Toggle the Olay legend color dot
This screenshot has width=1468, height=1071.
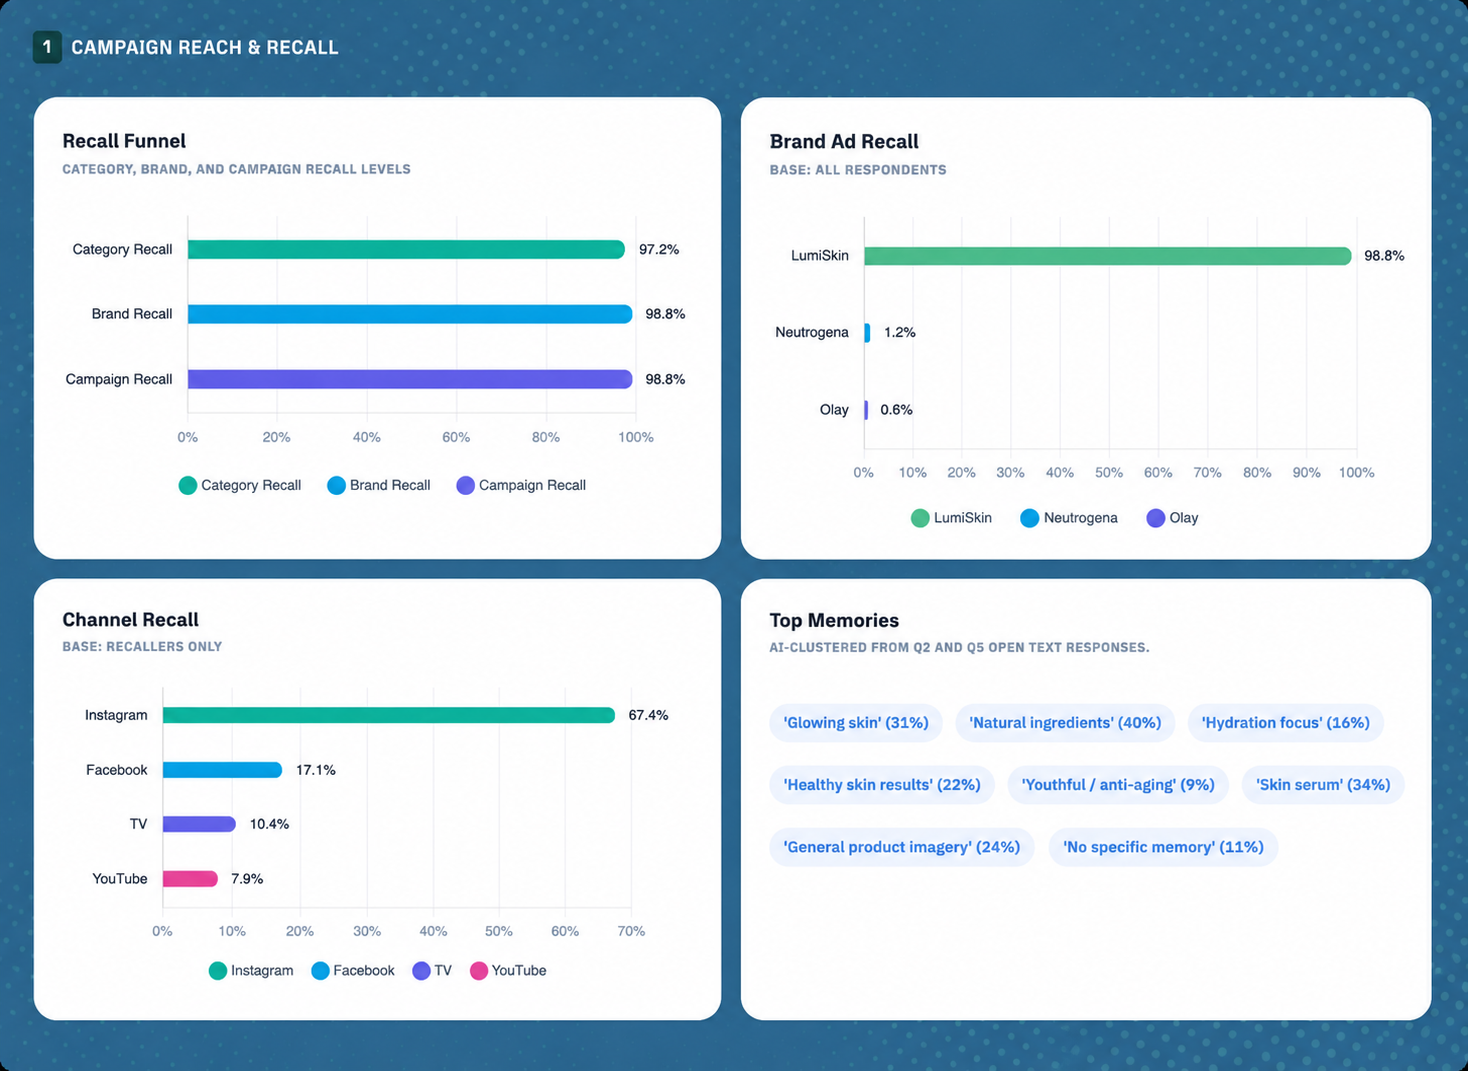tap(1155, 518)
